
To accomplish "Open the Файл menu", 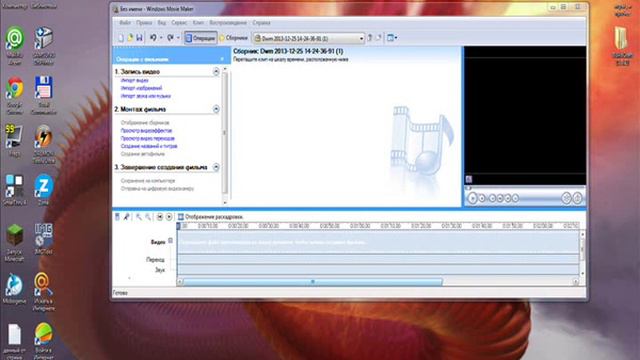I will [125, 23].
